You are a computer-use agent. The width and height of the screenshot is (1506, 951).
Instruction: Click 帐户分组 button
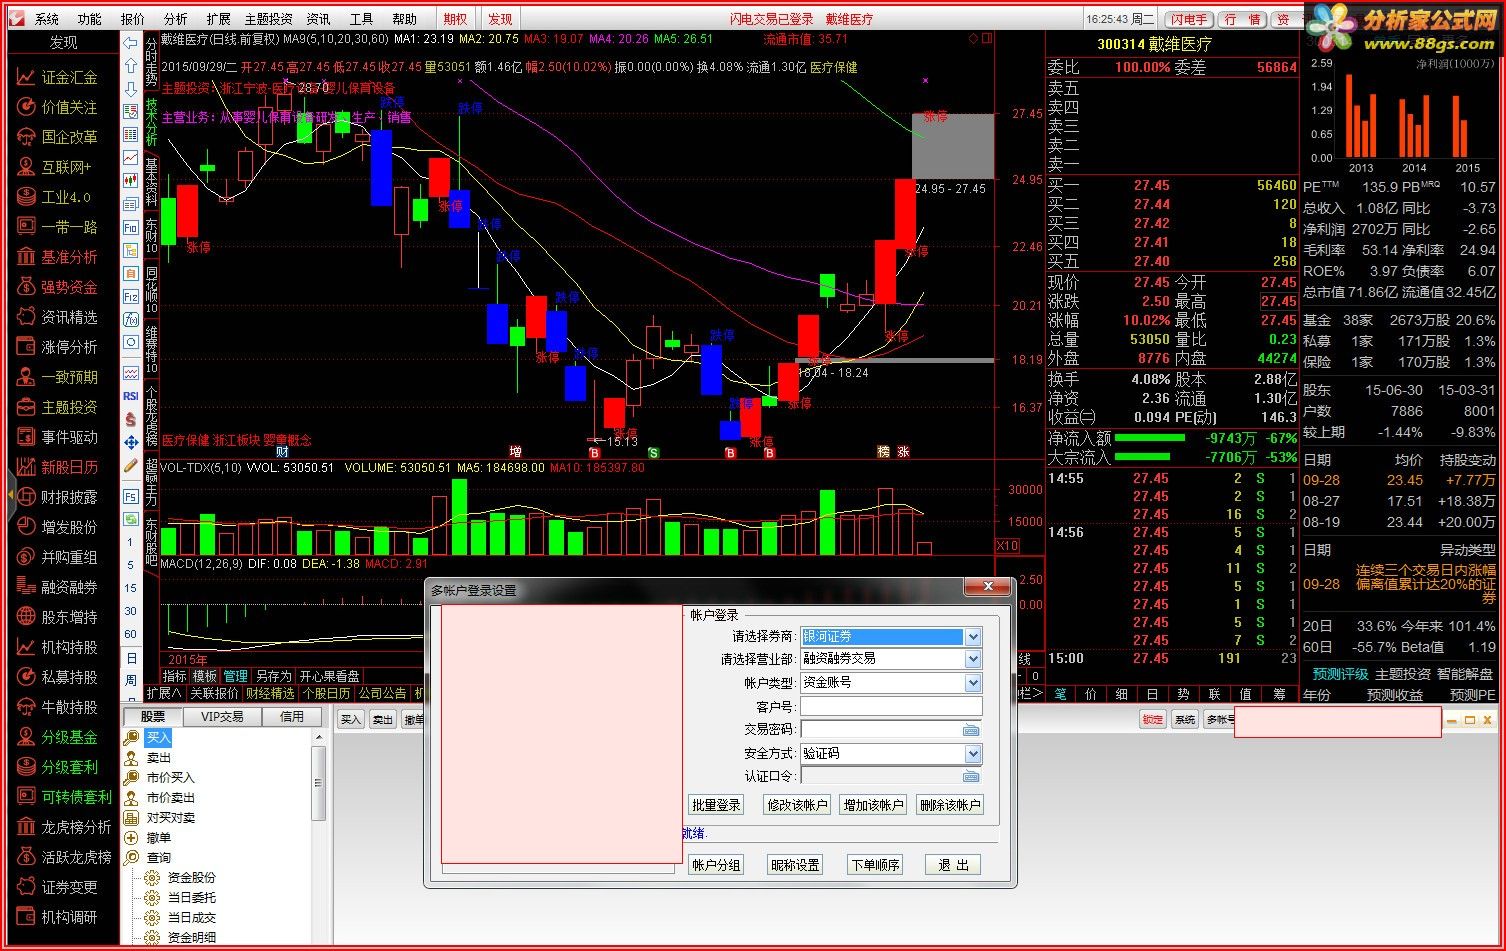coord(716,865)
